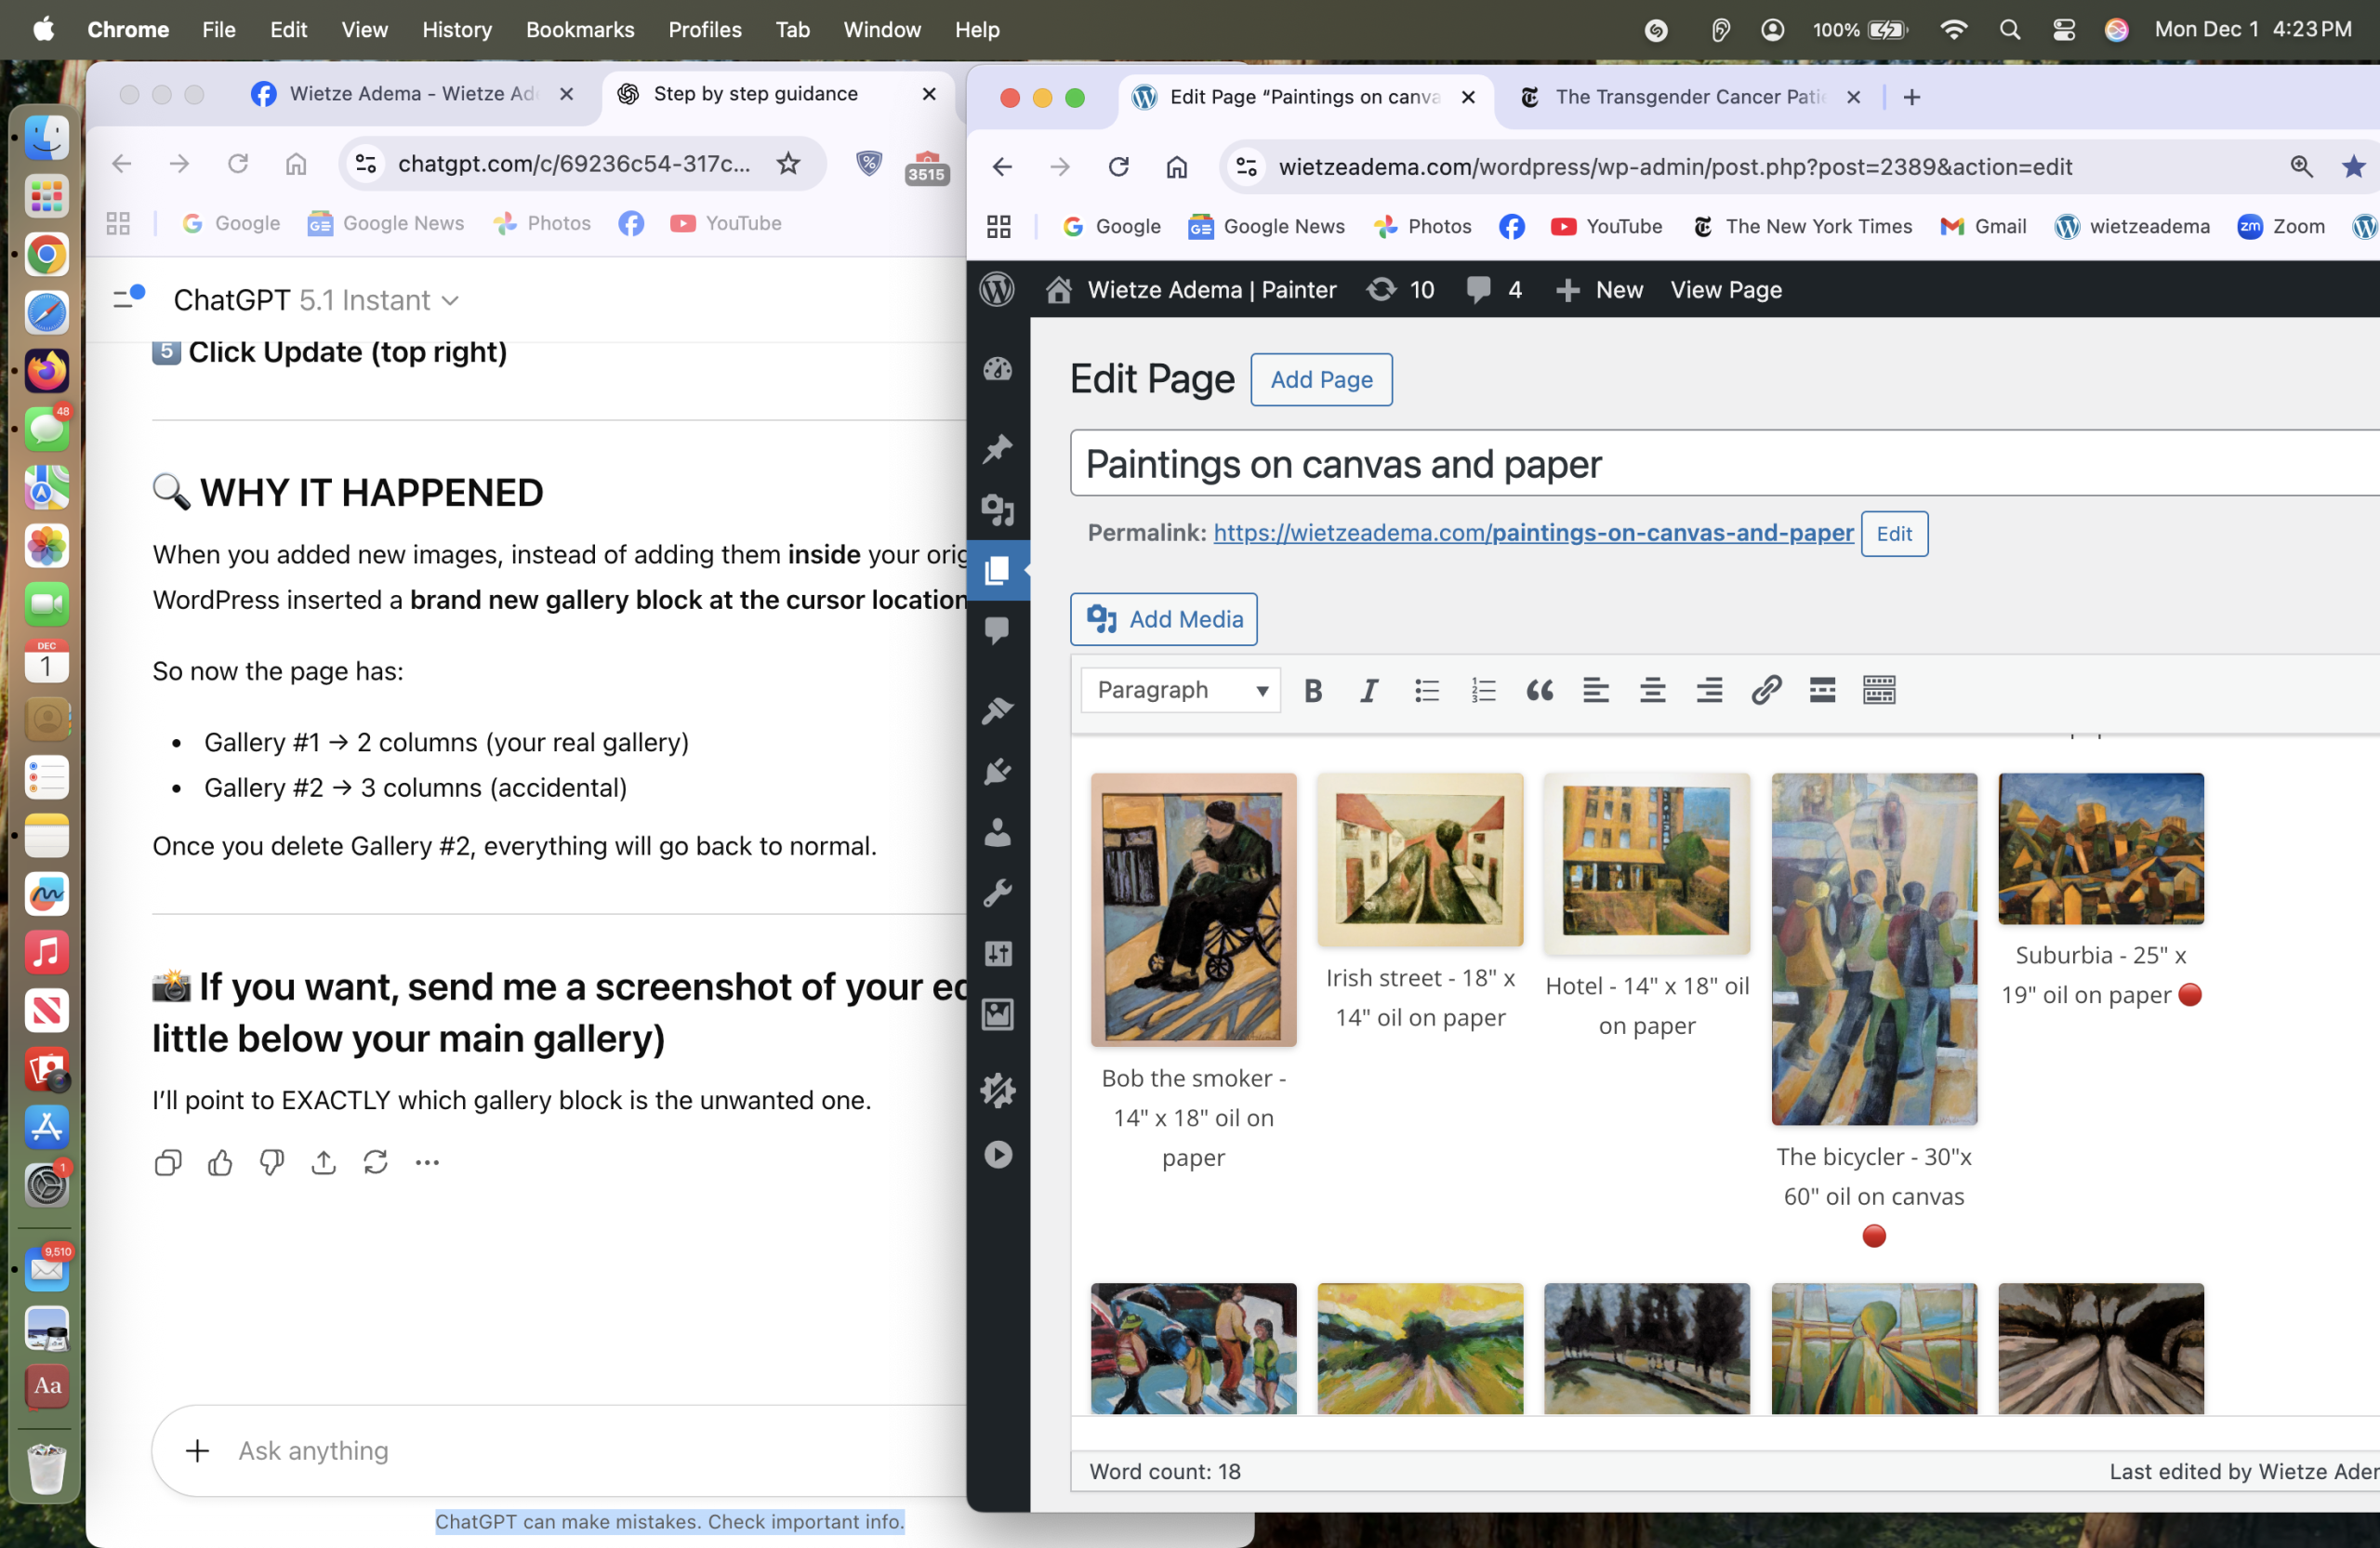Click the star on the ChatGPT address bar
The height and width of the screenshot is (1548, 2380).
[x=788, y=164]
